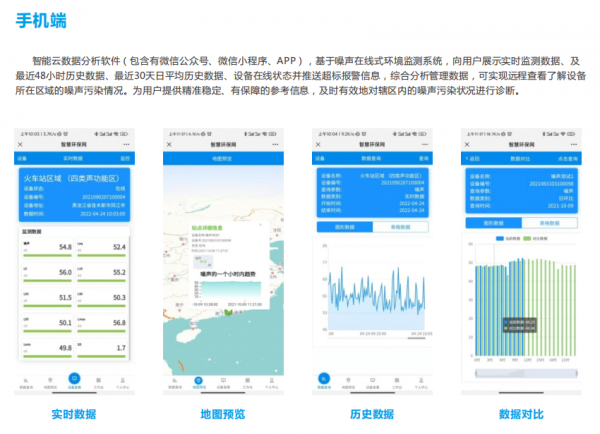Viewport: 600px width, 434px height.
Task: Click the green station marker on the map
Action: 227,313
